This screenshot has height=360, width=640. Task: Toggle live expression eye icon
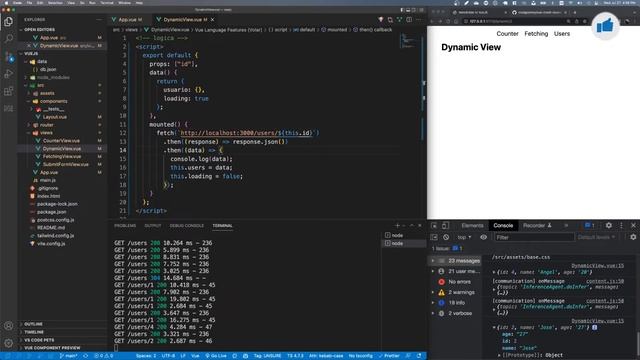483,237
